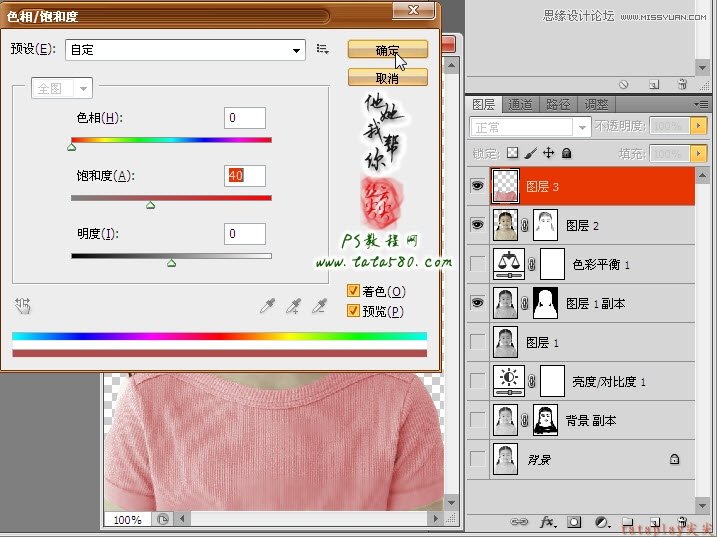Pick the add-to-sample eyedropper
Image resolution: width=717 pixels, height=537 pixels.
294,306
